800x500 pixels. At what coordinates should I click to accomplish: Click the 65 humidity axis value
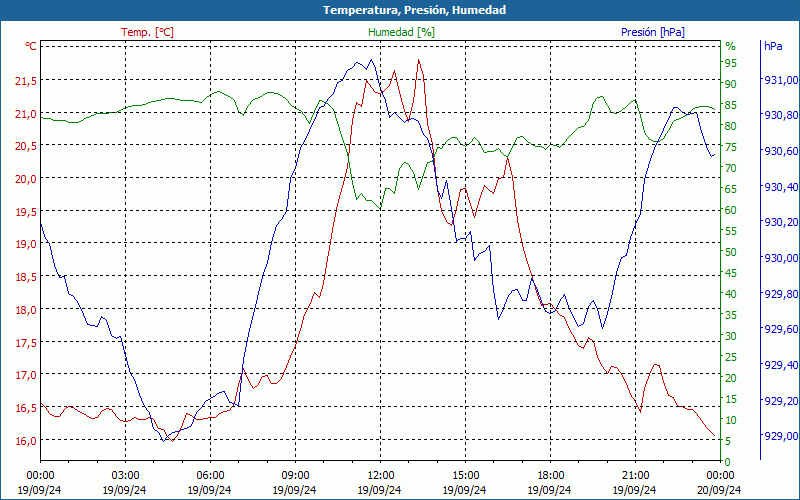[731, 189]
